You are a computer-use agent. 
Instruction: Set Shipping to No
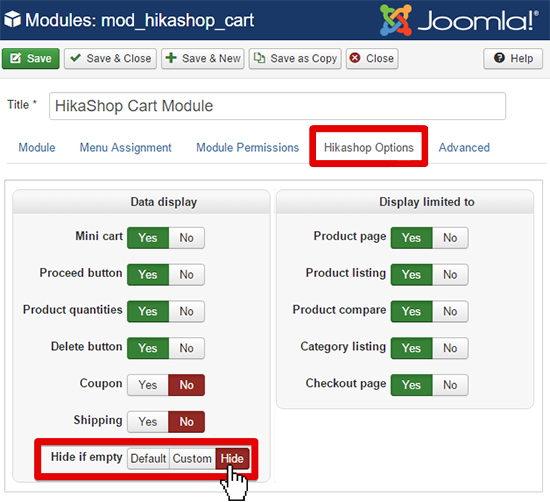[187, 422]
